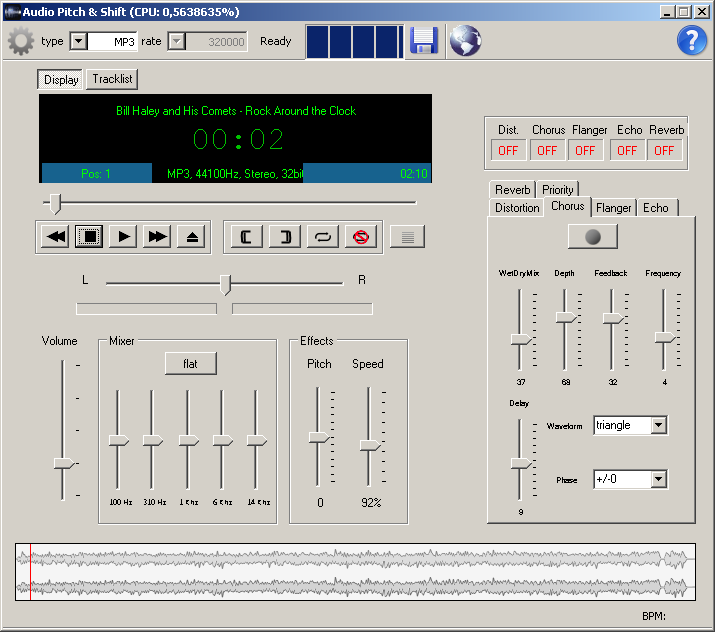The image size is (715, 632).
Task: Reset the mixer with the flat button
Action: [x=191, y=363]
